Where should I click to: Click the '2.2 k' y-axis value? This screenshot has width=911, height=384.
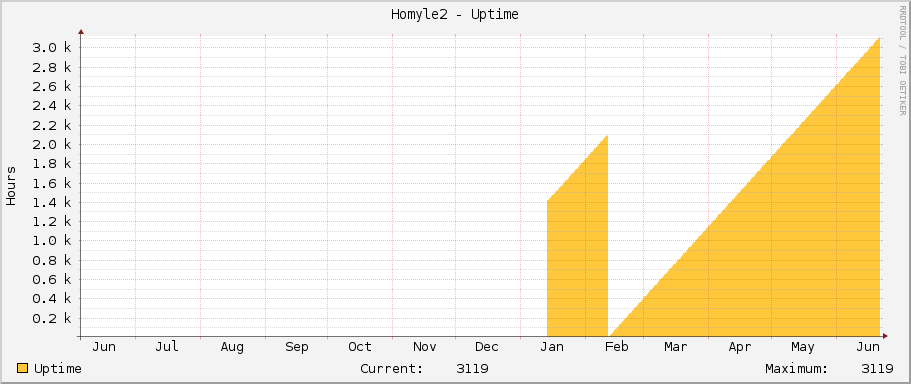tap(51, 125)
